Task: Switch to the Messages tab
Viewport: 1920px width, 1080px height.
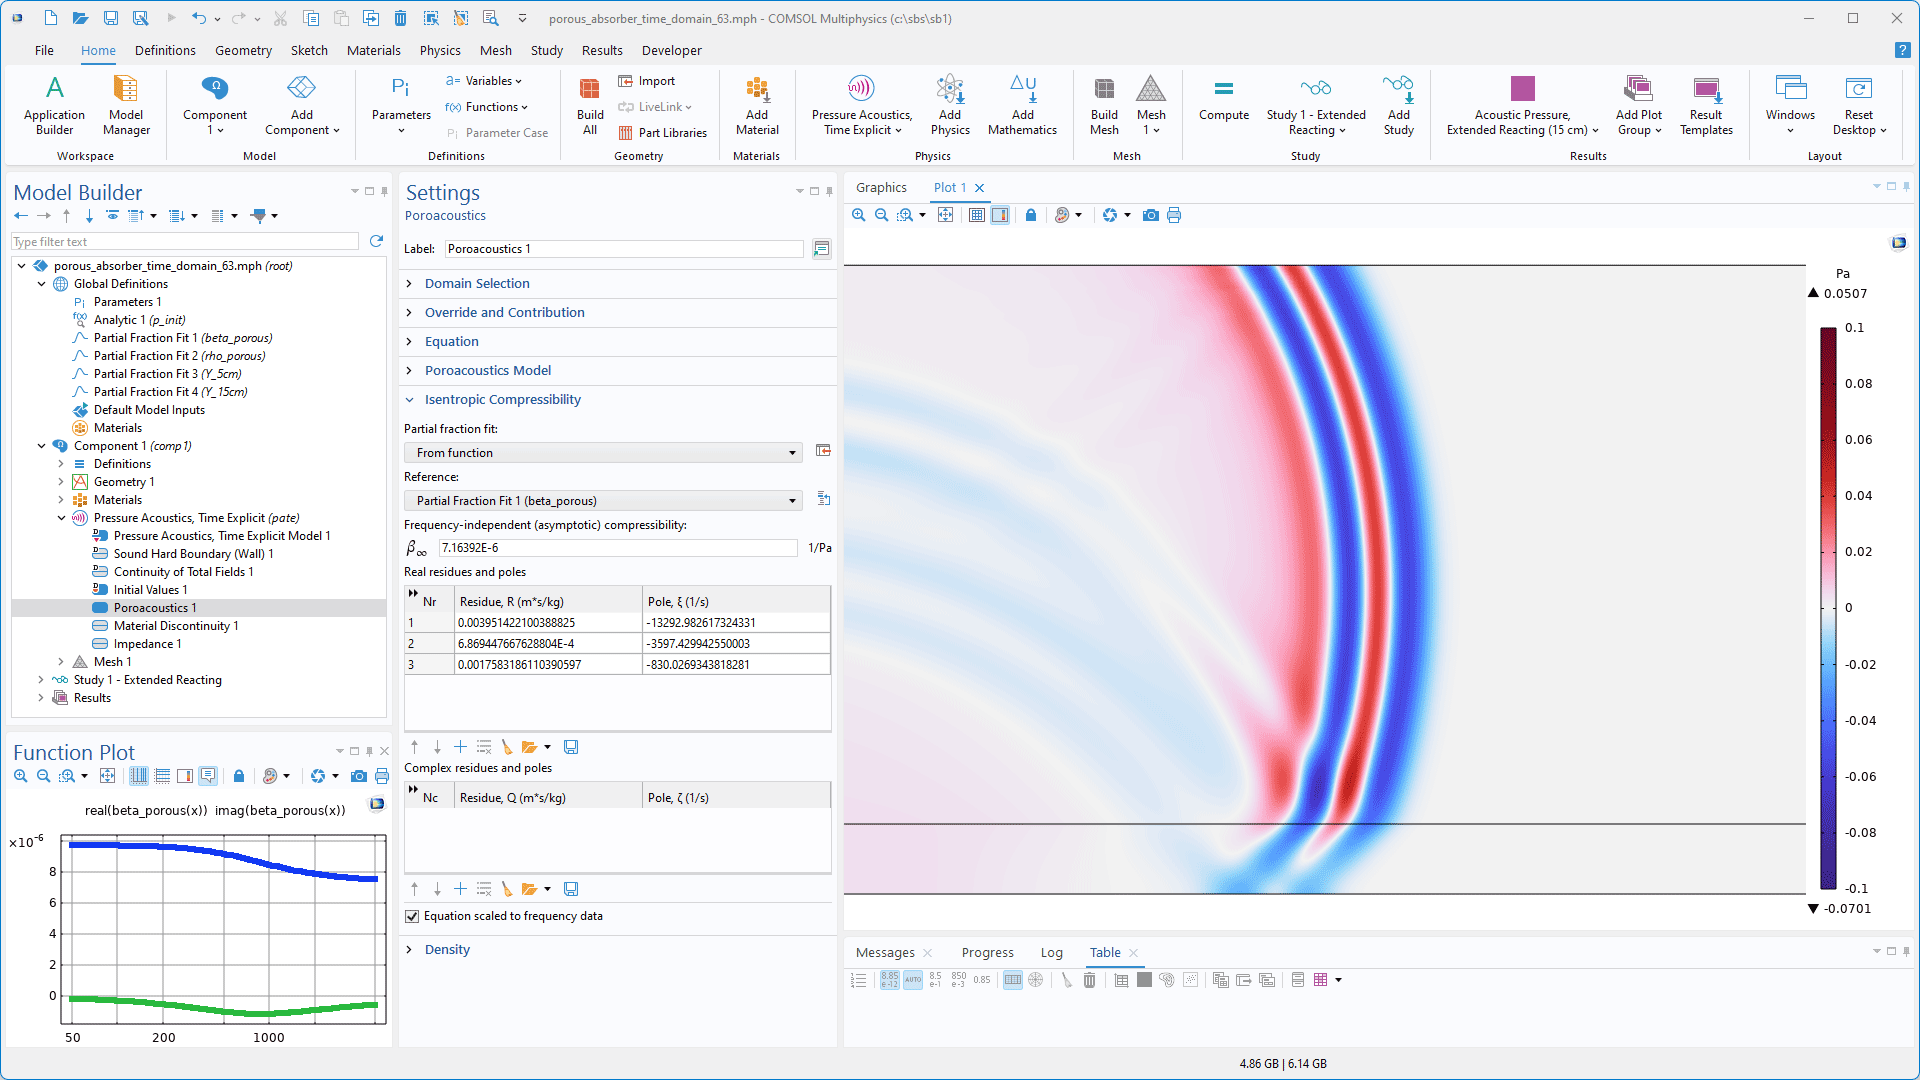Action: point(885,952)
